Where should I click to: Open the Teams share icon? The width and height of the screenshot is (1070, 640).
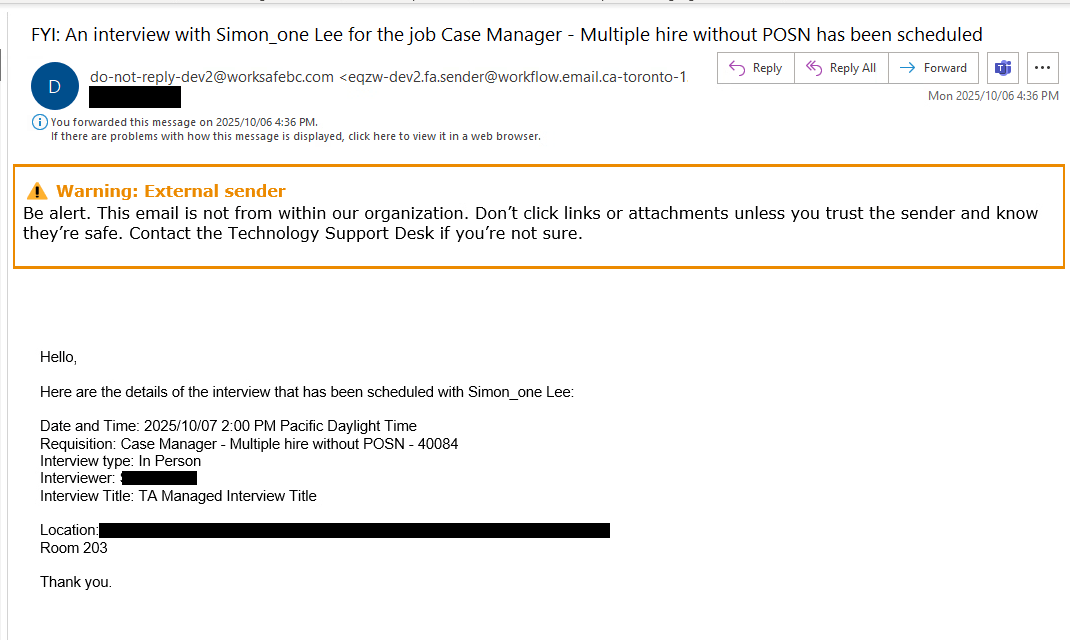click(x=1002, y=68)
